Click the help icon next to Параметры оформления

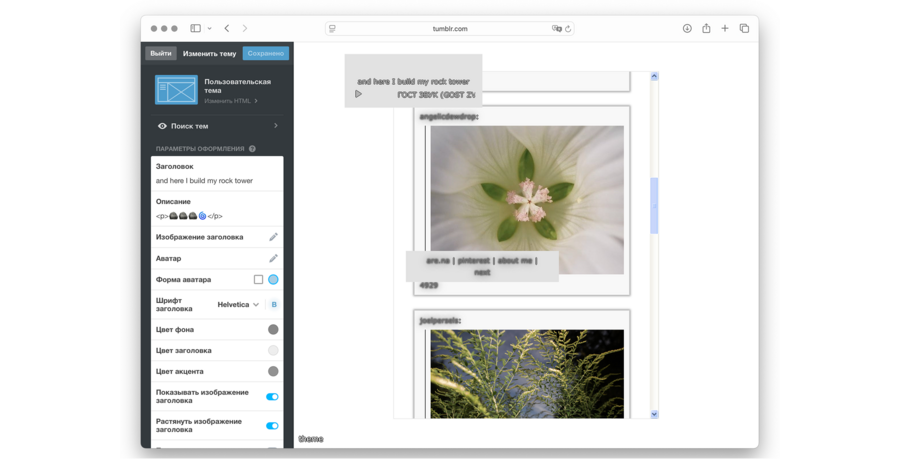coord(252,149)
